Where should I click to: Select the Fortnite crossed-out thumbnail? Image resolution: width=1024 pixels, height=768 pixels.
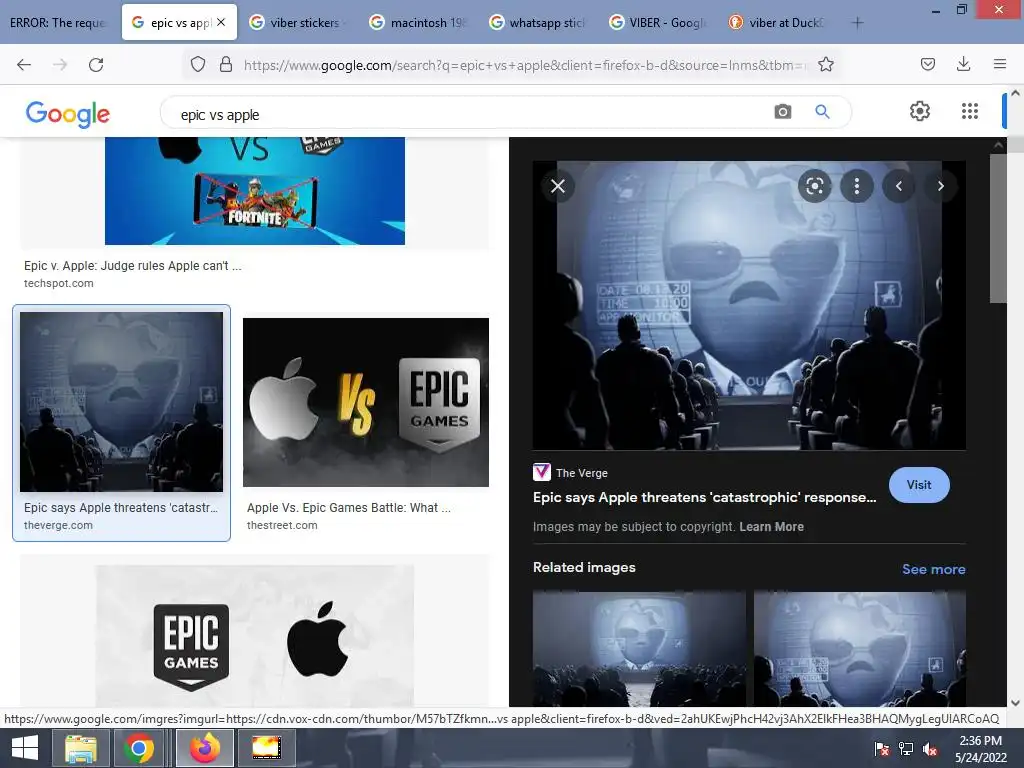[x=255, y=191]
